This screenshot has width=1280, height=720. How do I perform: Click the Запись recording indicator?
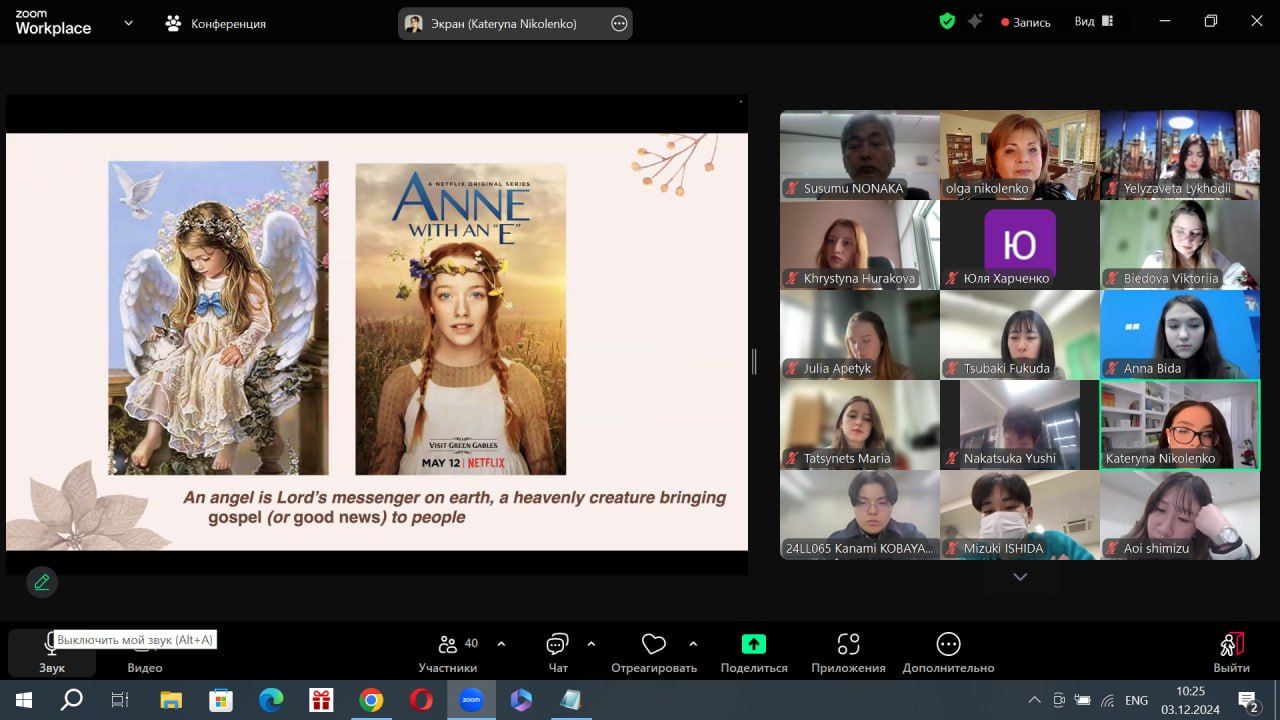click(x=1026, y=22)
